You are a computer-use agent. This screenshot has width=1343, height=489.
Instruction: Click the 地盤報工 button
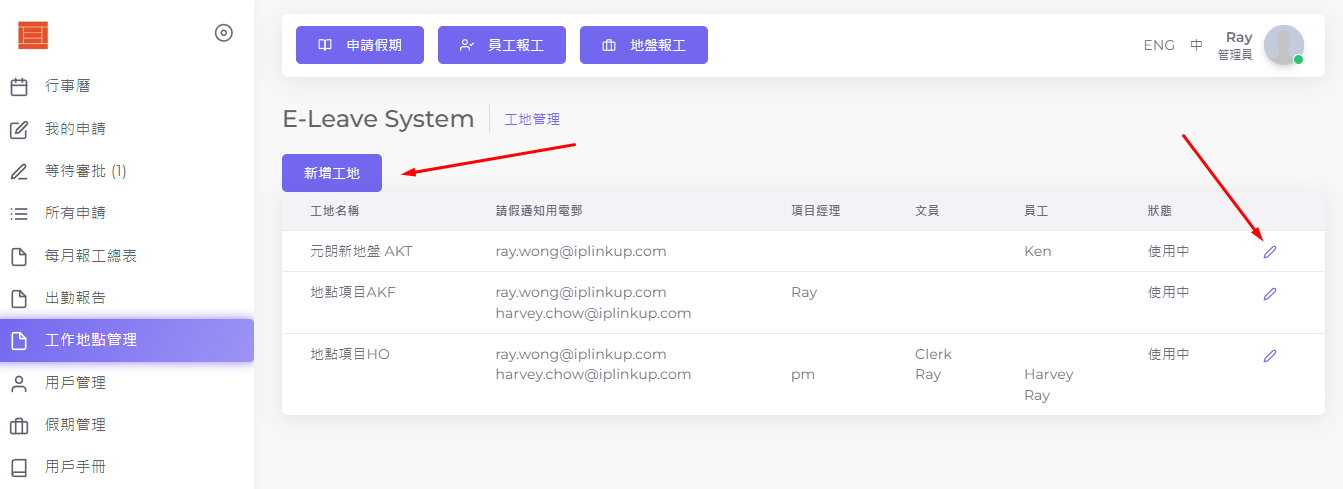point(644,45)
